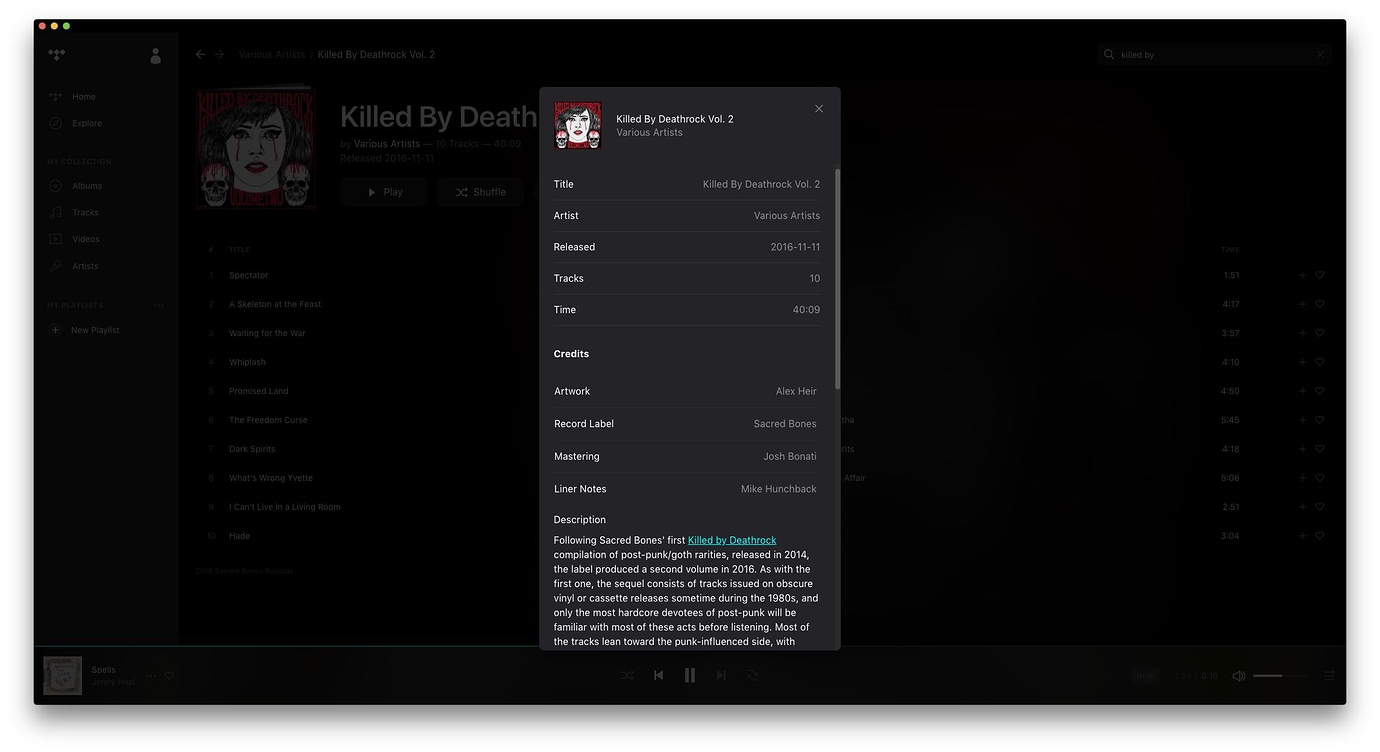Image resolution: width=1380 pixels, height=752 pixels.
Task: Click the large album cover behind the dialog
Action: (256, 148)
